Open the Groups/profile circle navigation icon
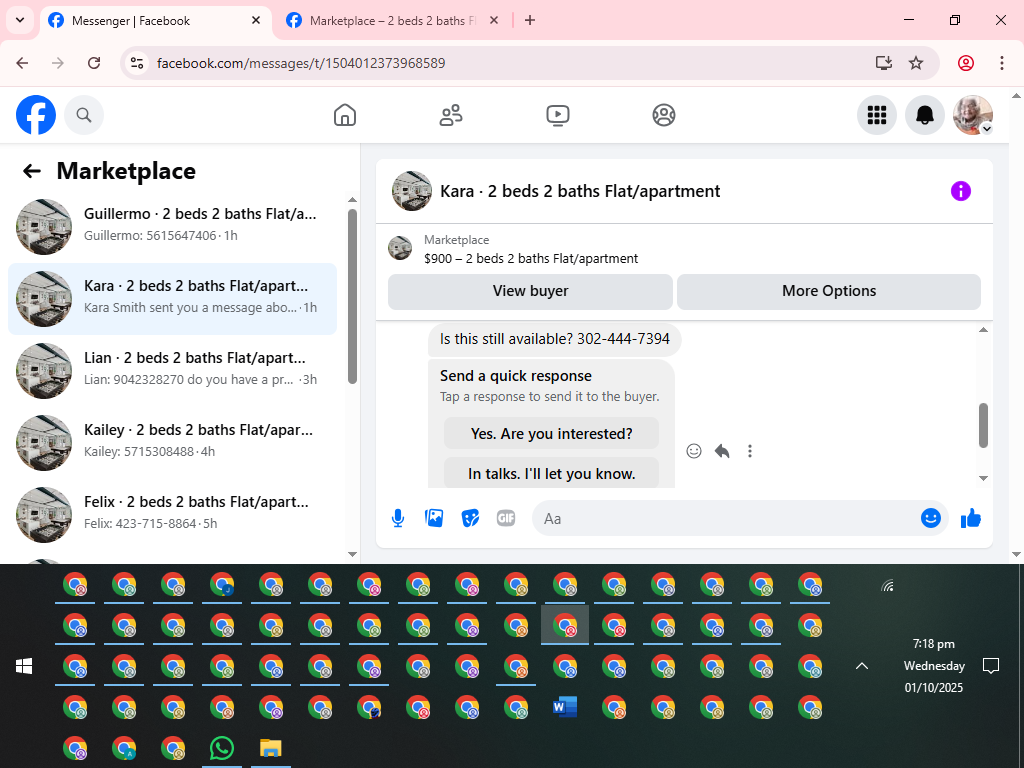This screenshot has width=1024, height=768. pos(664,115)
